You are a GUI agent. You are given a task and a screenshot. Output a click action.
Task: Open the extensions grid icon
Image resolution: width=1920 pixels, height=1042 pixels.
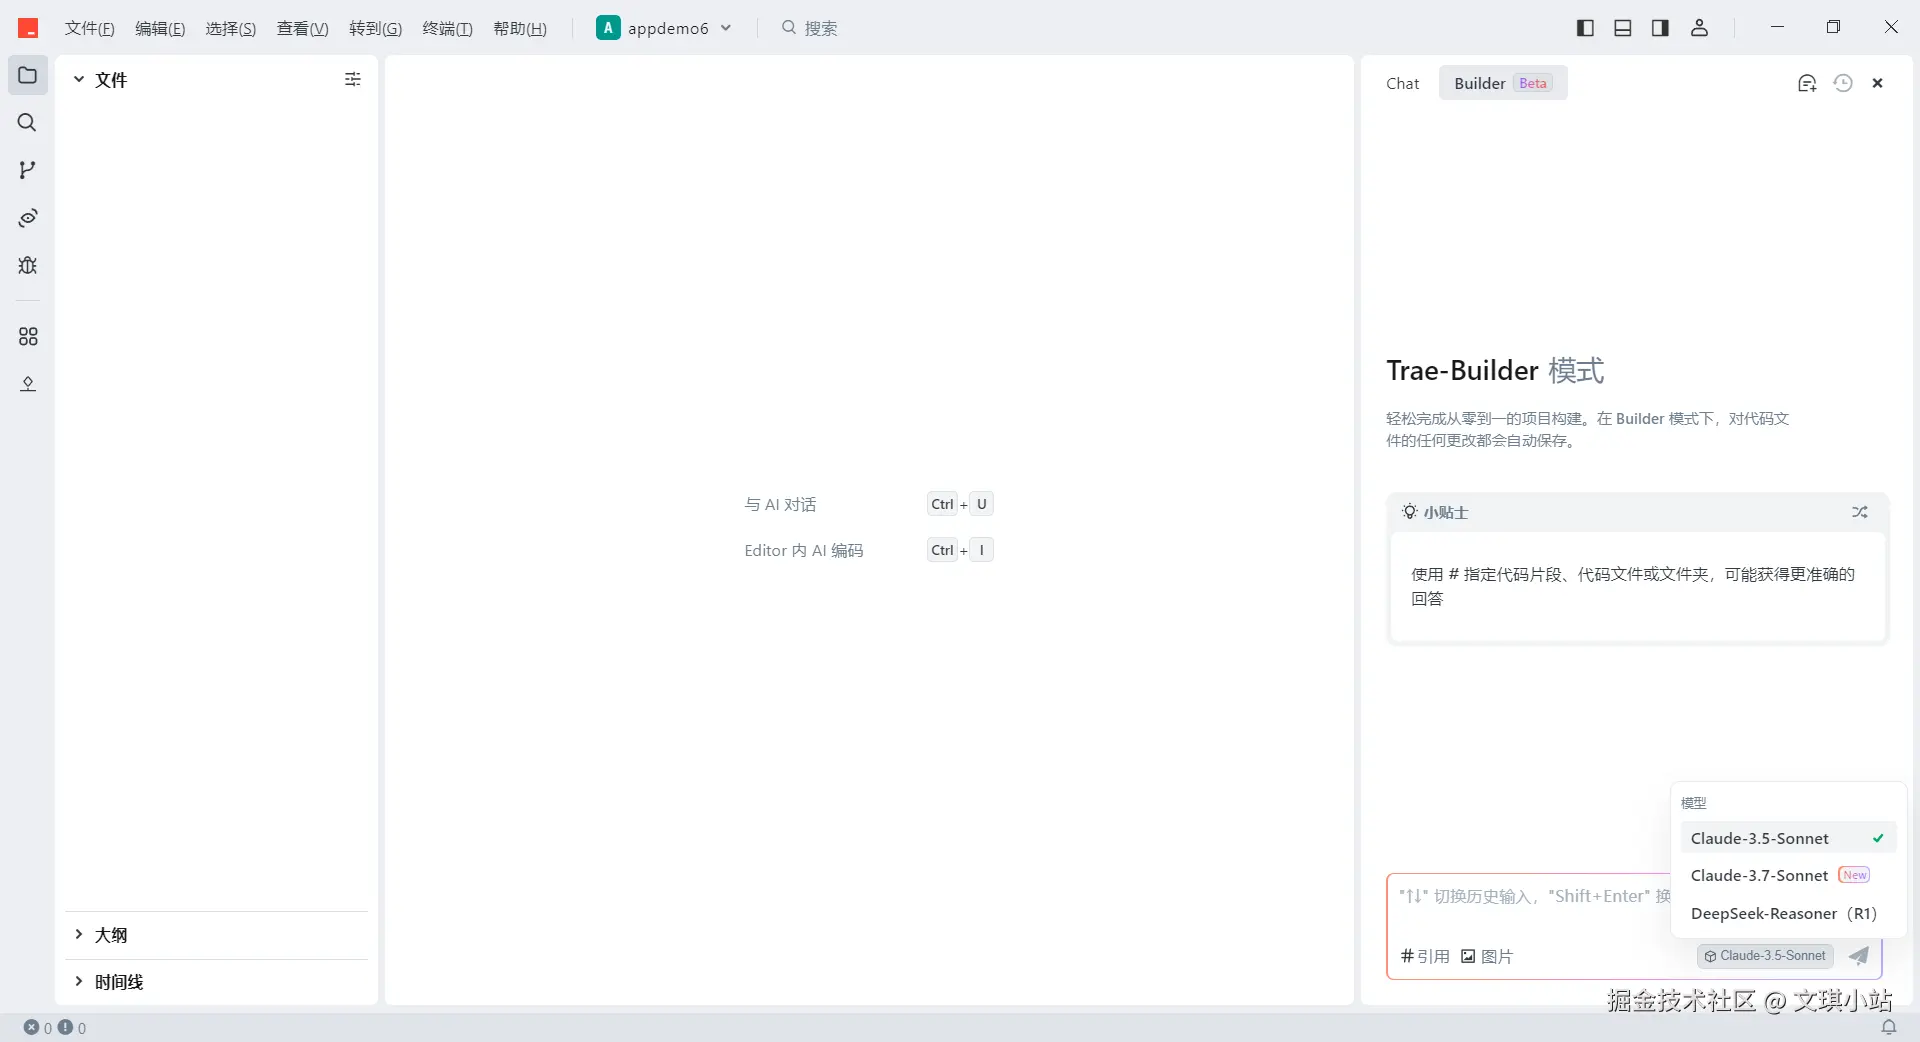[x=28, y=337]
